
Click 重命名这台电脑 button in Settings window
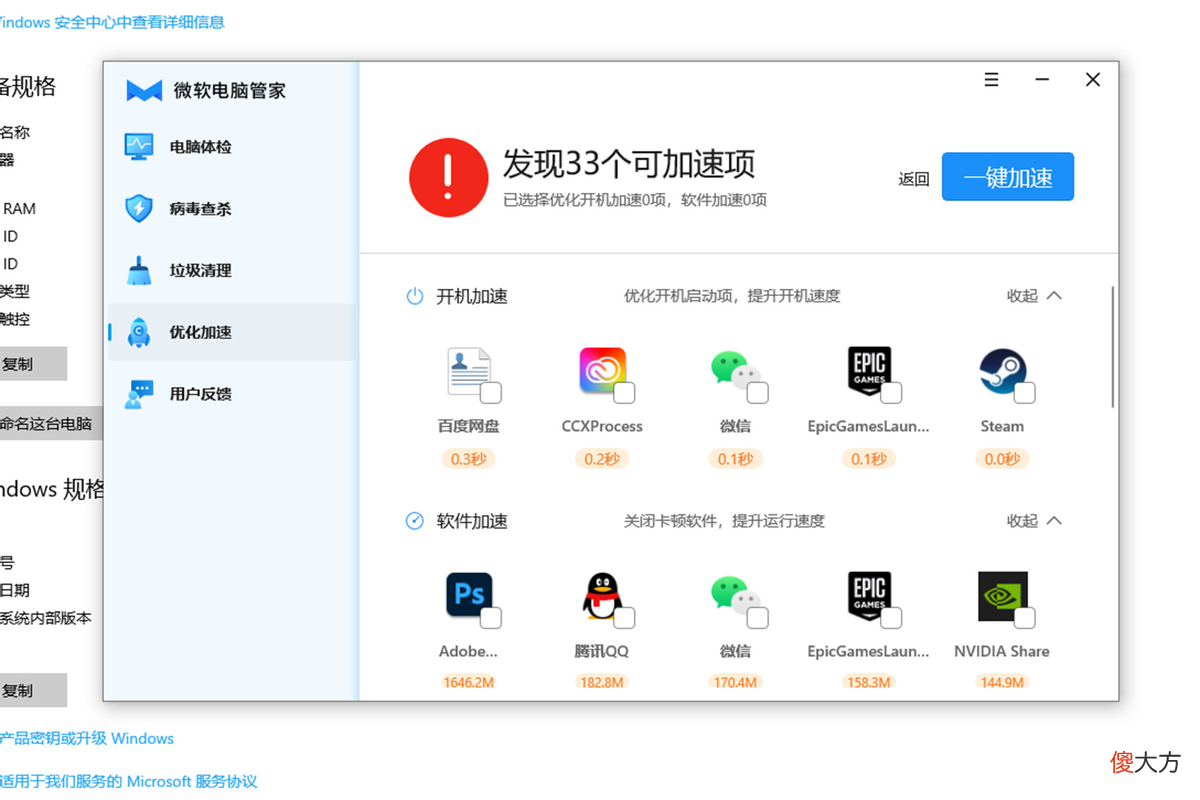(50, 423)
